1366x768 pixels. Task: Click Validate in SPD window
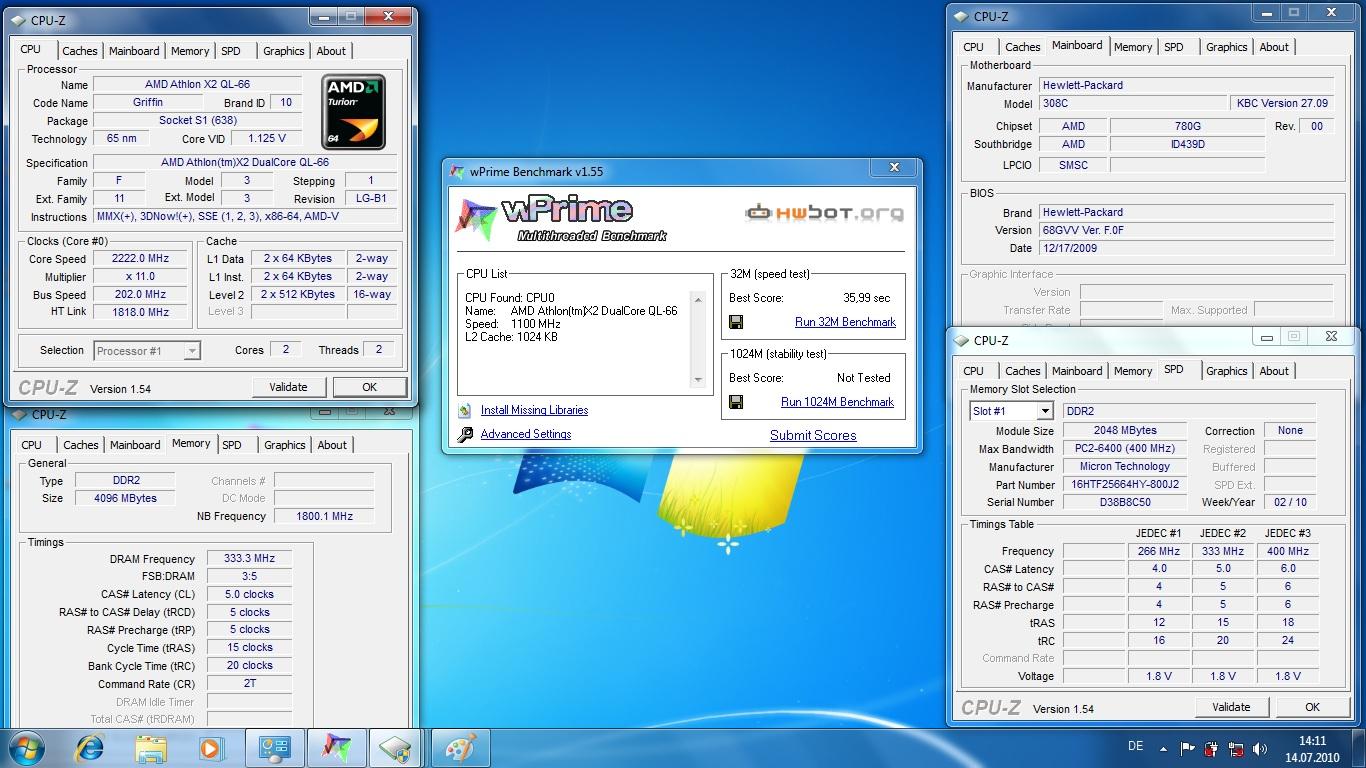point(1231,707)
